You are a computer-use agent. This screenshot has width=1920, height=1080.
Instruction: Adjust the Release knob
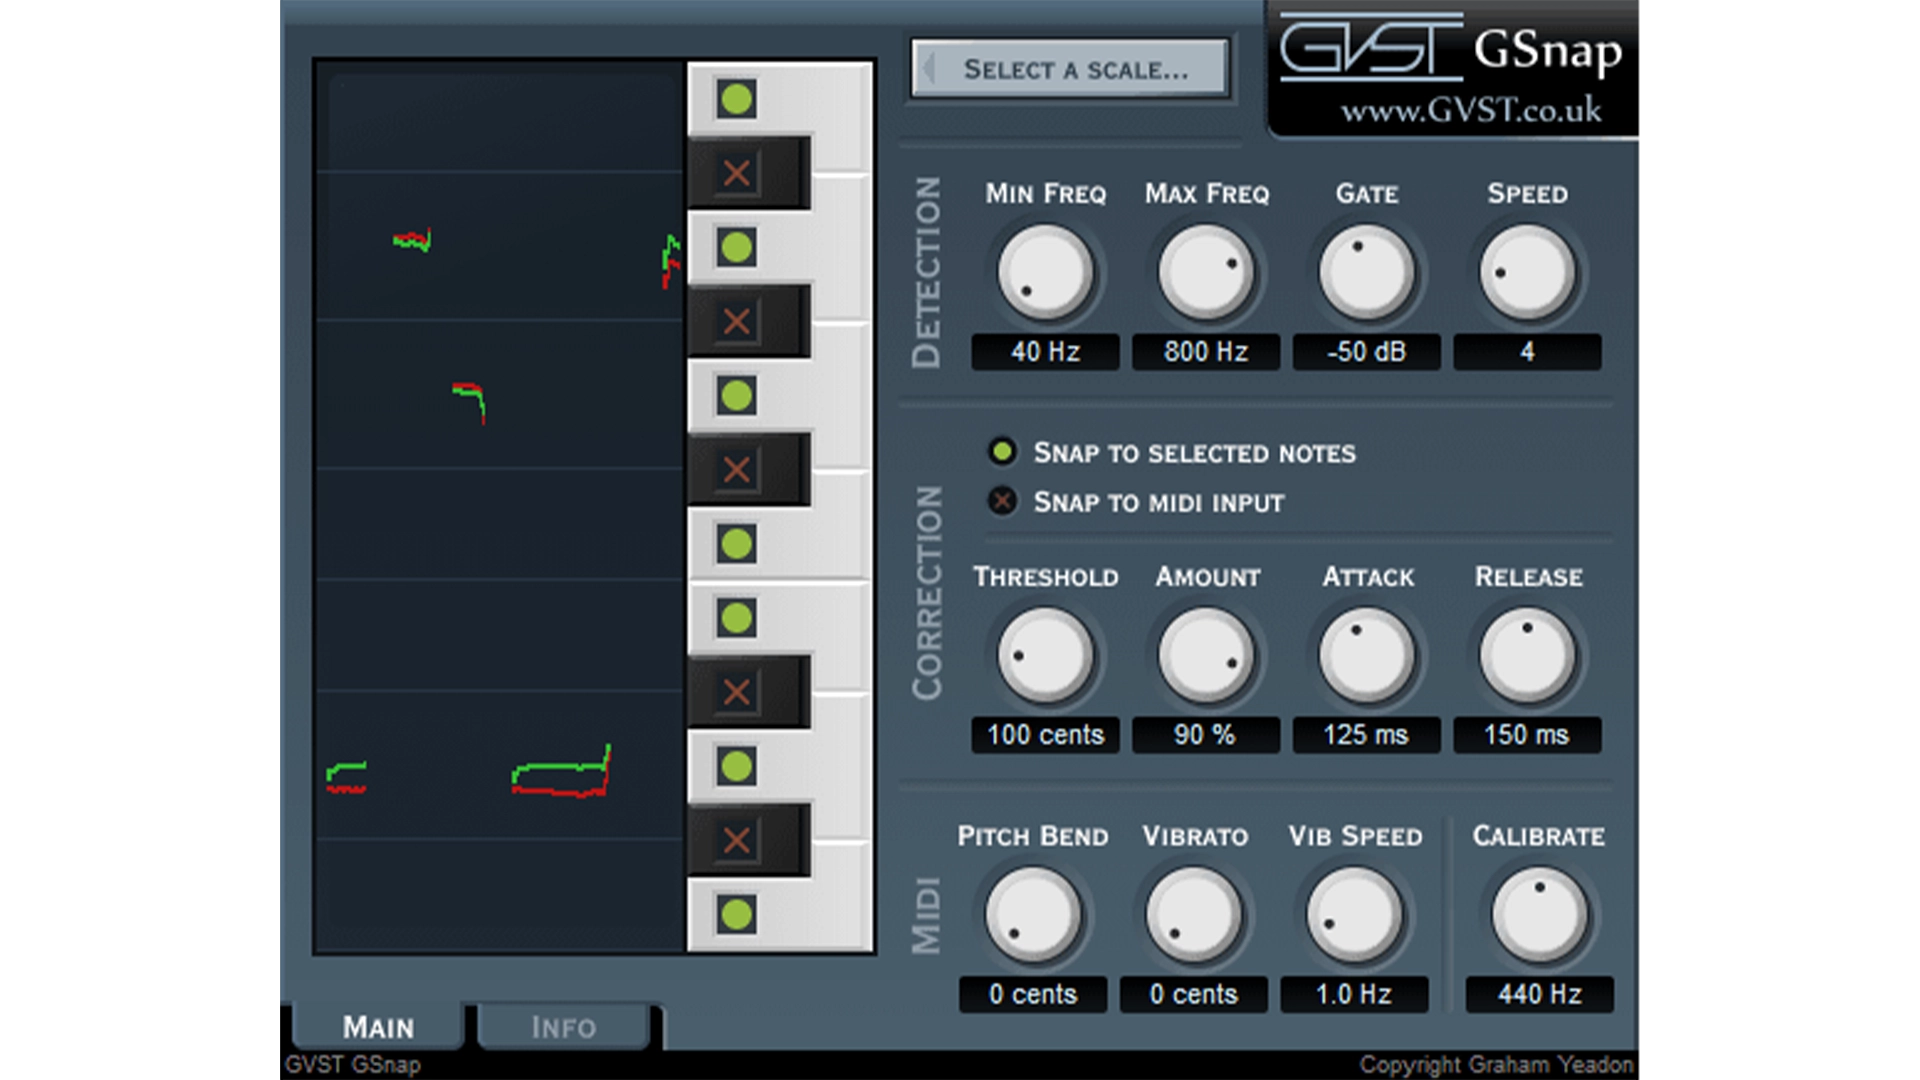pyautogui.click(x=1527, y=655)
